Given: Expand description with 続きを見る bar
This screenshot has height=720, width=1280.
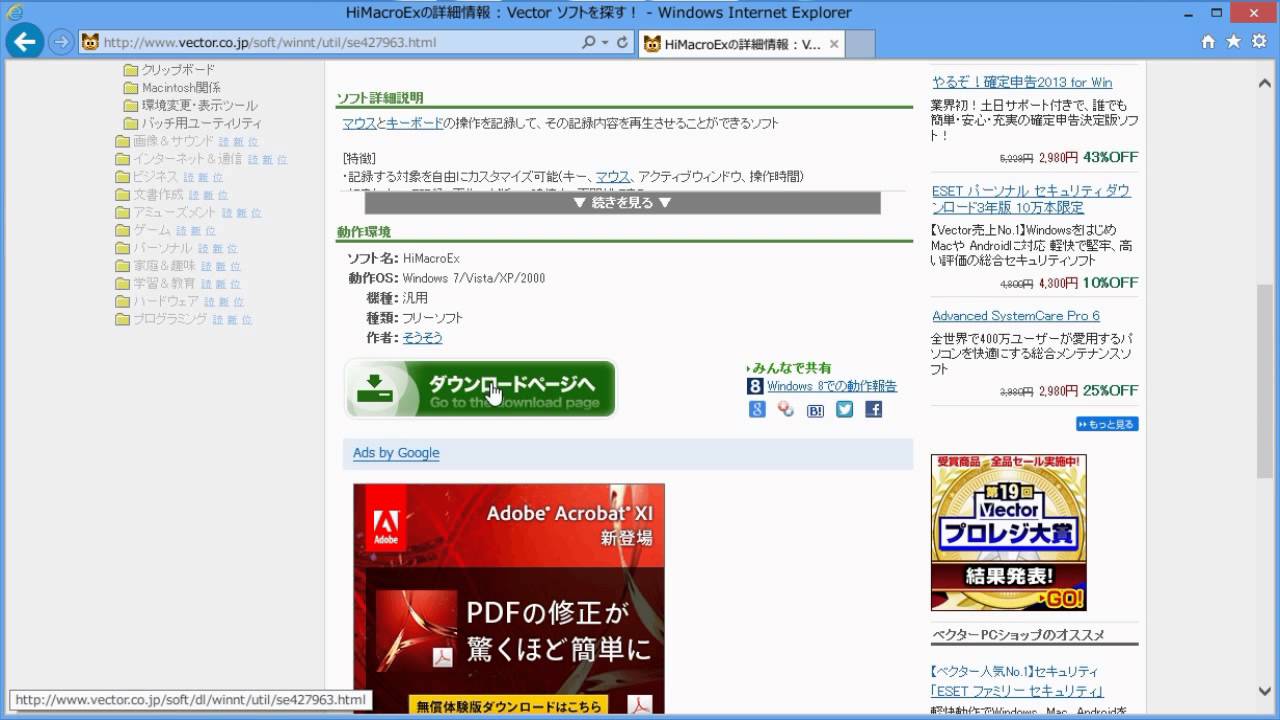Looking at the screenshot, I should 622,202.
